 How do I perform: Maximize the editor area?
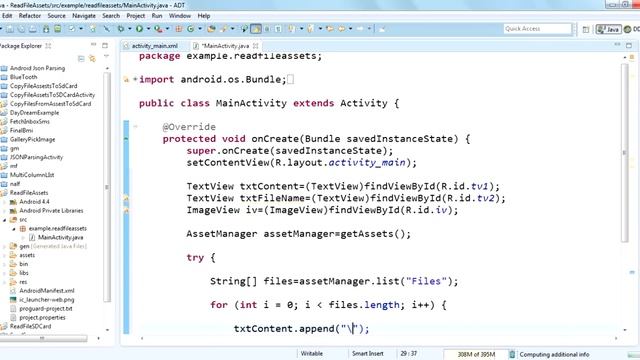click(x=629, y=45)
